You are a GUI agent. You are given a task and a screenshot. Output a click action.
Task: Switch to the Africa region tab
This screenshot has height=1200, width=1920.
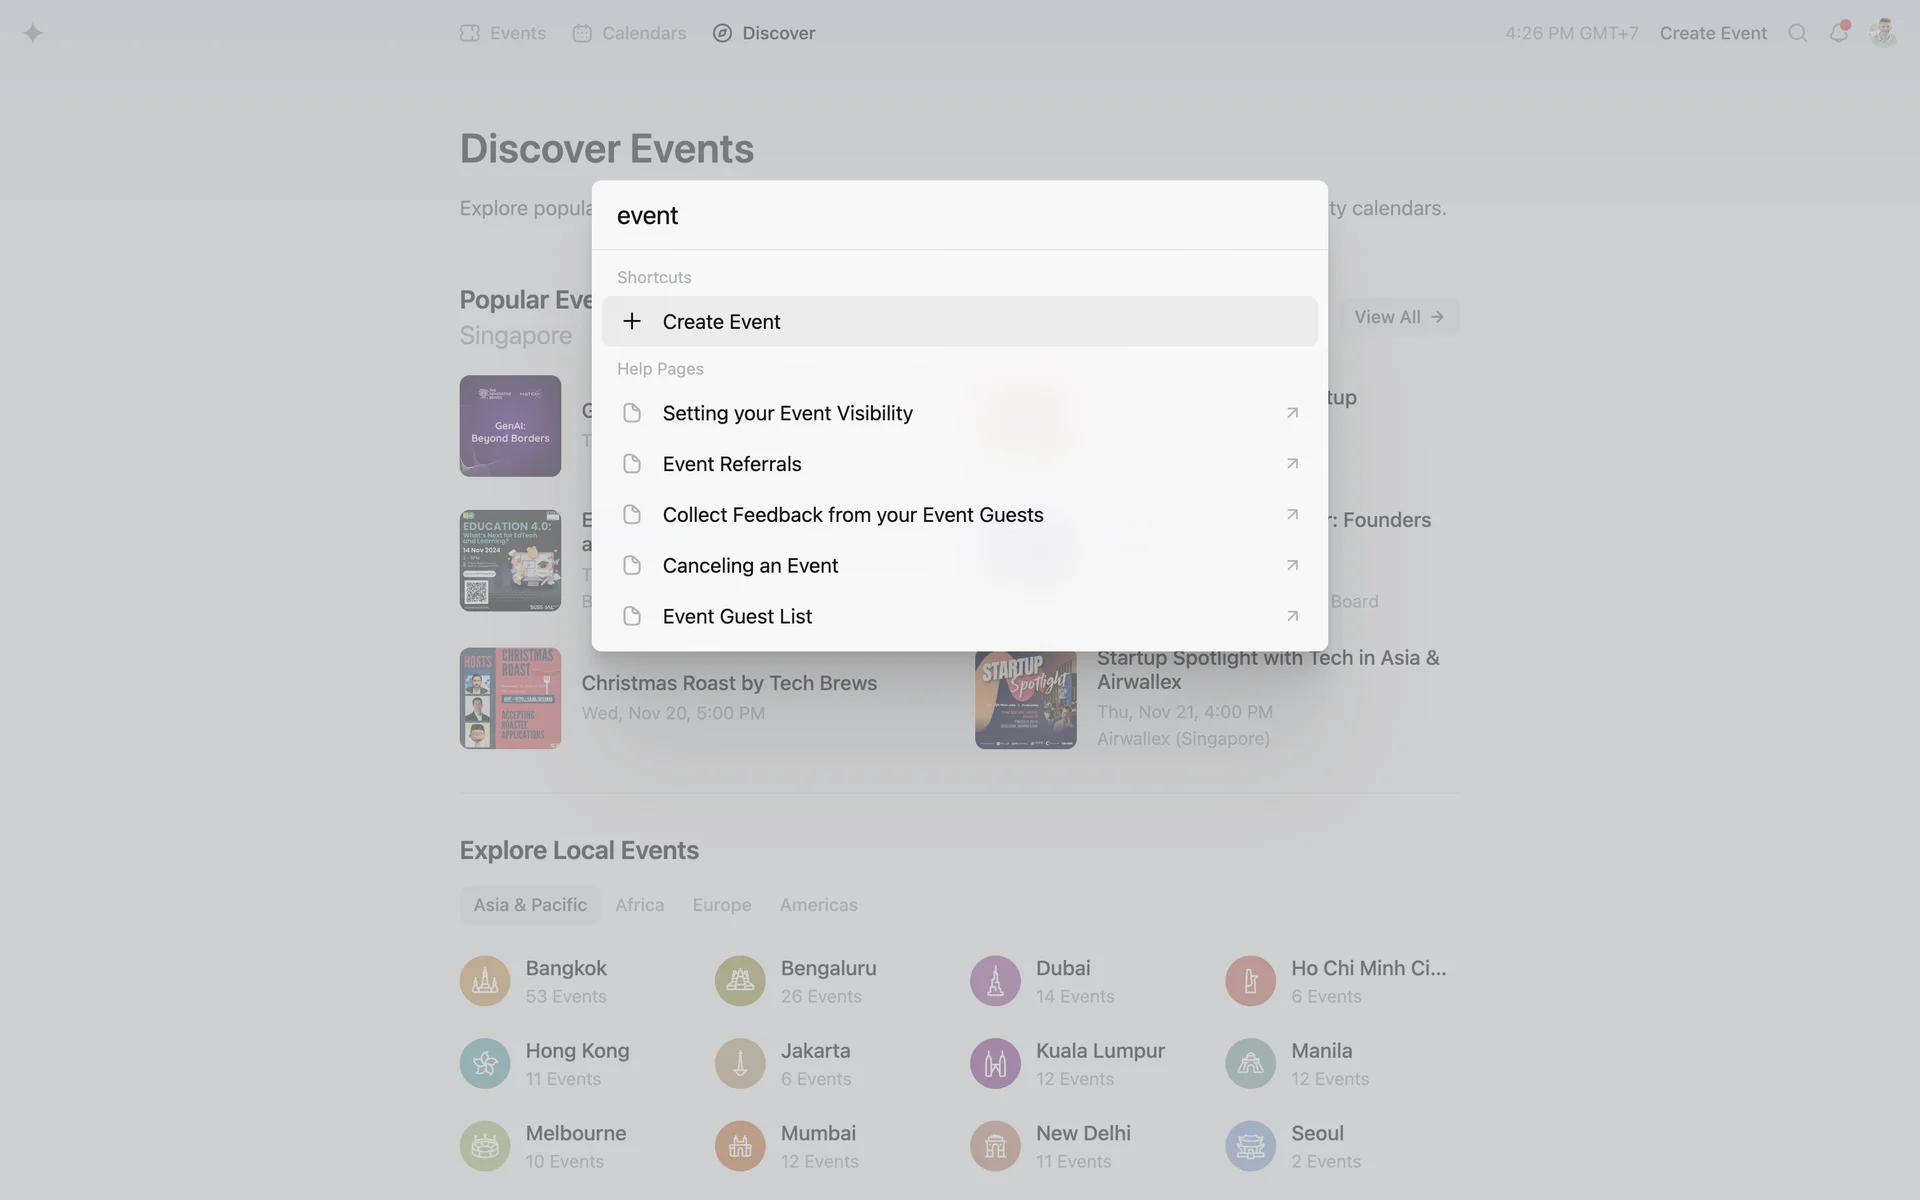[x=639, y=905]
